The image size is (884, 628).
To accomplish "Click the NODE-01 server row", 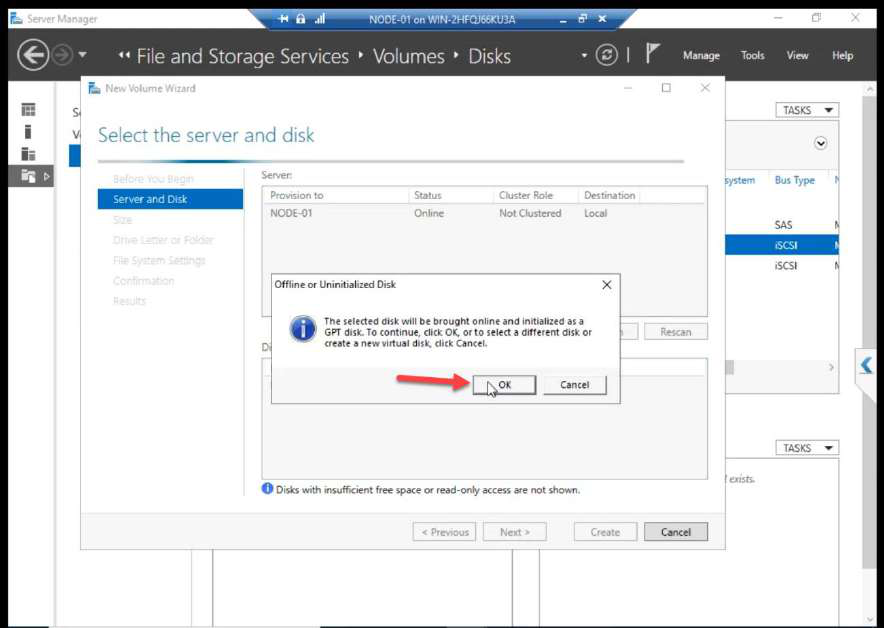I will pyautogui.click(x=484, y=213).
